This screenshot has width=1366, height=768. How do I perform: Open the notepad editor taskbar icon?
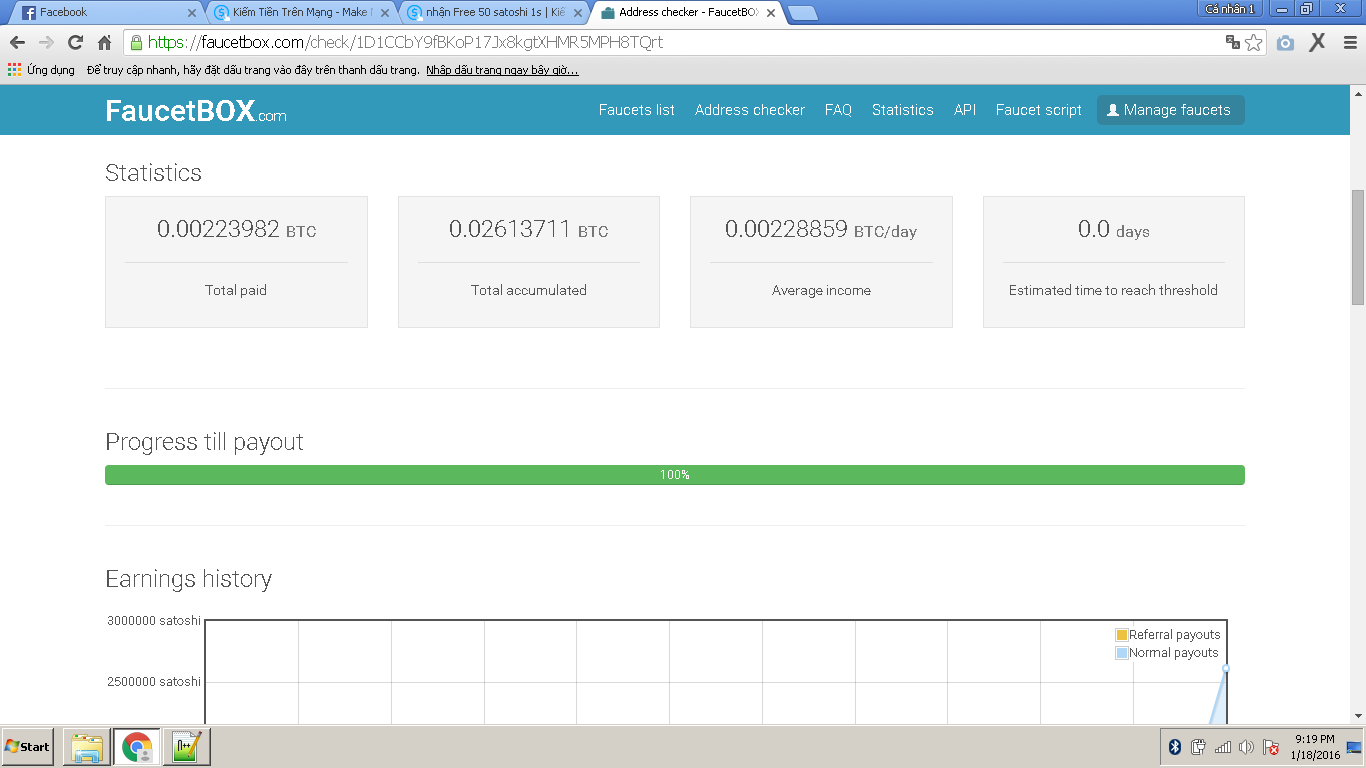(187, 747)
